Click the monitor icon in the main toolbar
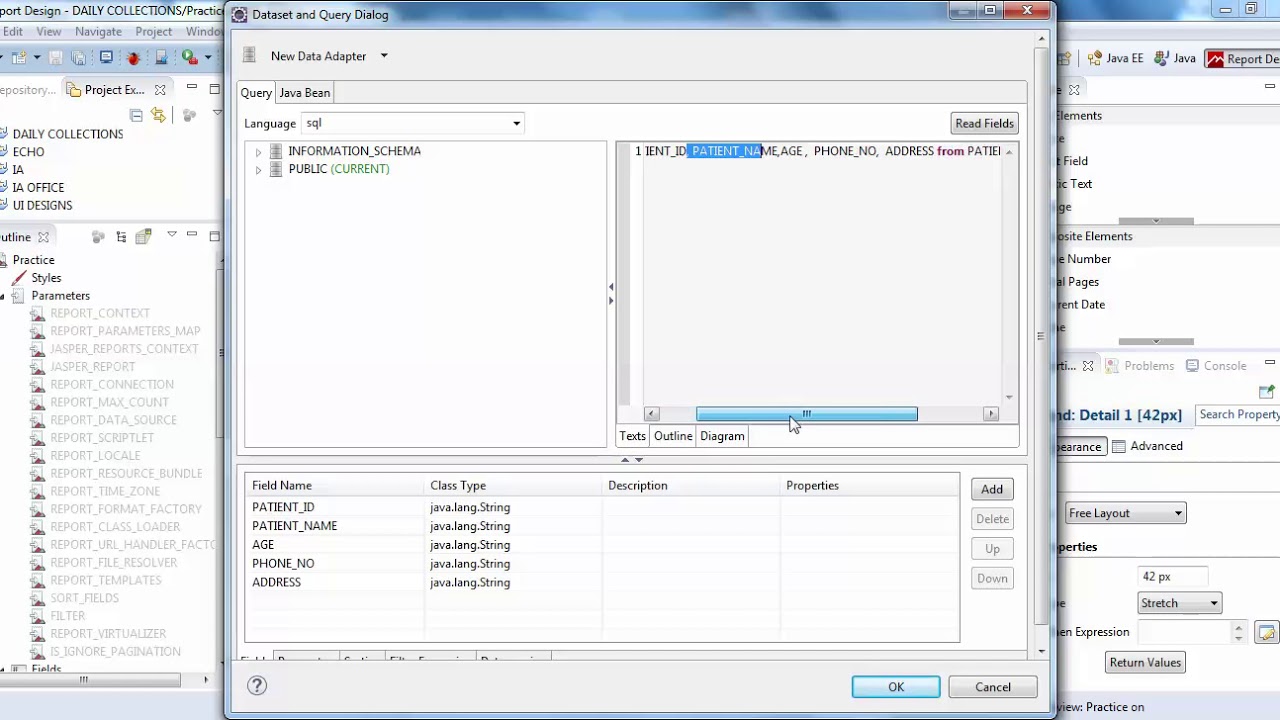1280x720 pixels. tap(106, 58)
